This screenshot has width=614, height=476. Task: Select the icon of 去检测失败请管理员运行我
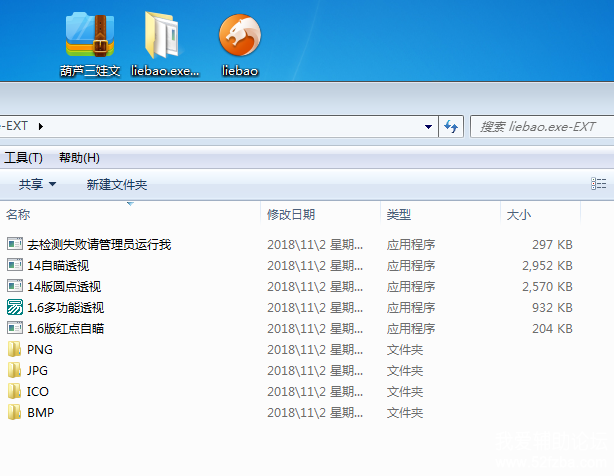[x=15, y=244]
